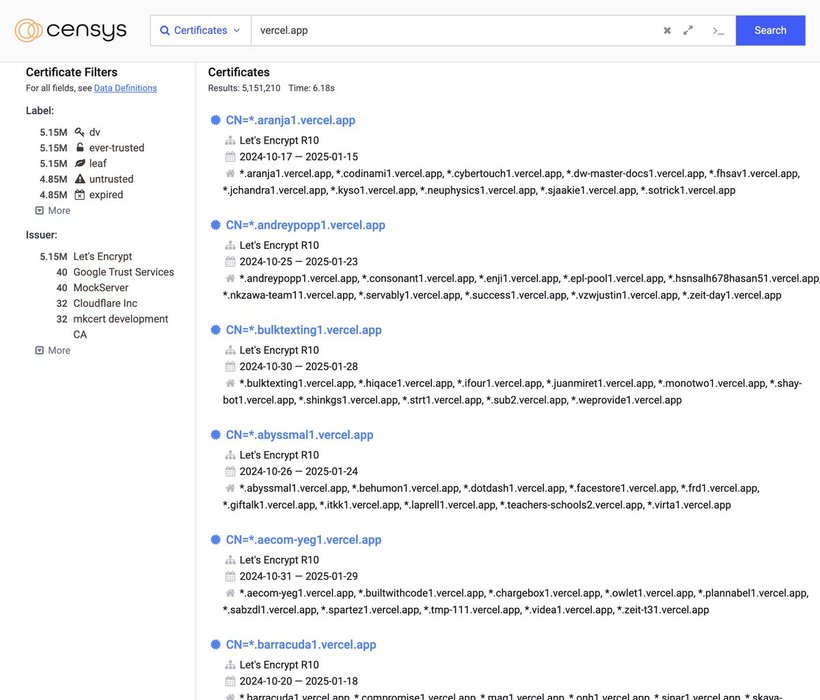
Task: Click the Certificates results heading
Action: 239,72
